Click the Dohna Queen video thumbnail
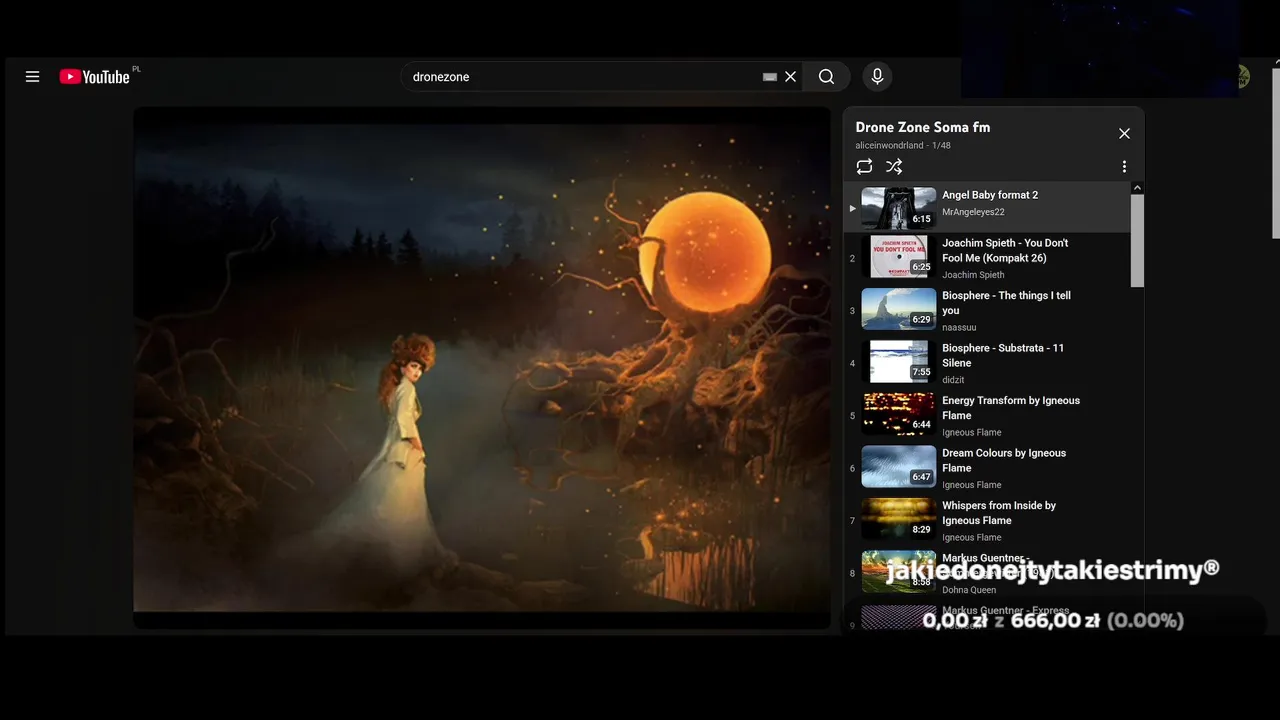Screen dimensions: 1280x720 point(899,571)
